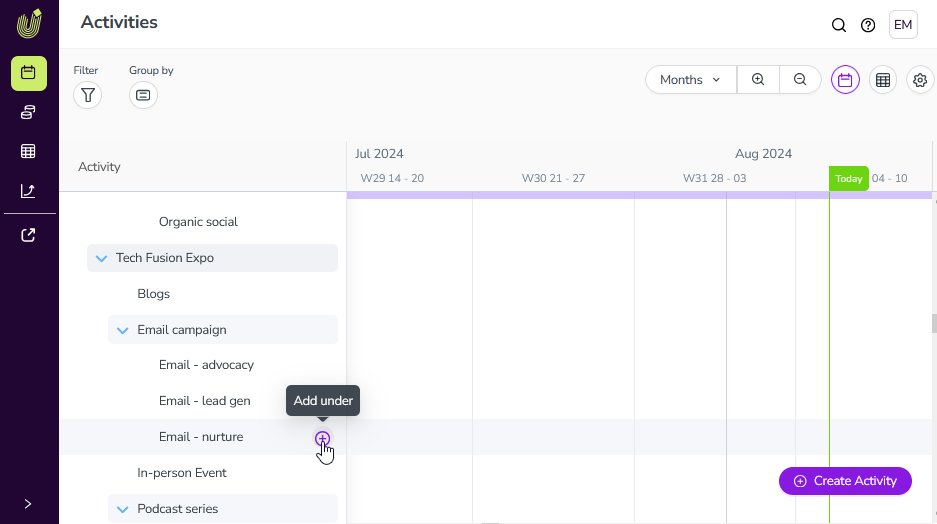This screenshot has height=524, width=937.
Task: Switch to calendar timeline view
Action: click(x=845, y=80)
